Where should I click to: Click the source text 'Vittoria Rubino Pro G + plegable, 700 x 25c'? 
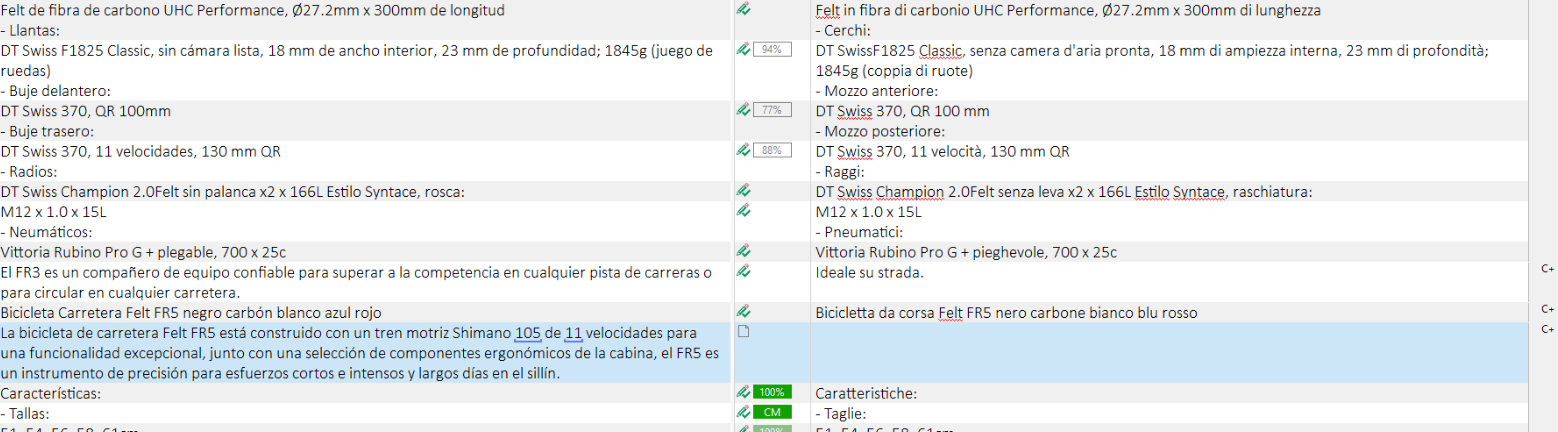coord(143,252)
